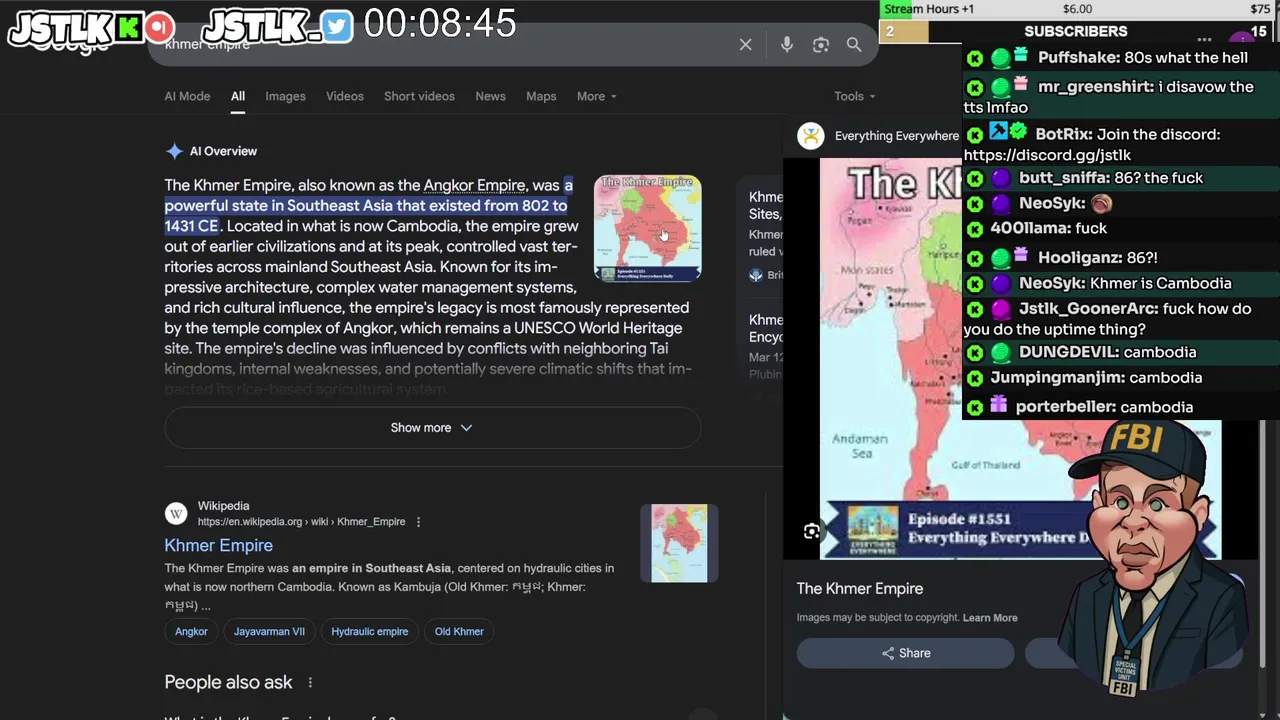
Task: Click the Puffshake chat username
Action: pos(1077,58)
